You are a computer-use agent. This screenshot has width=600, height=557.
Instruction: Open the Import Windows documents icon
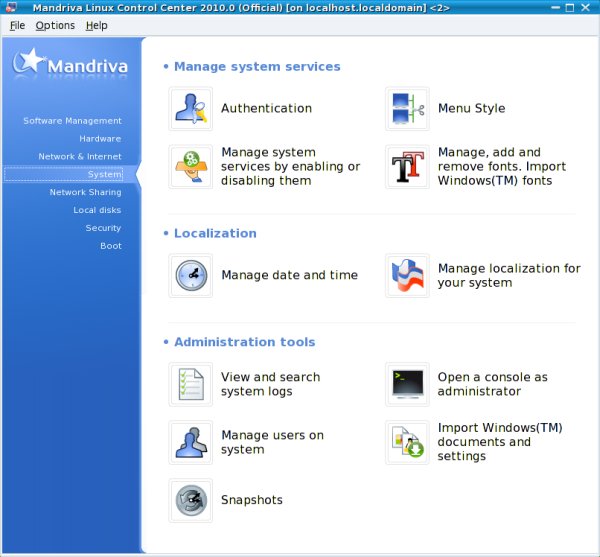pyautogui.click(x=407, y=442)
